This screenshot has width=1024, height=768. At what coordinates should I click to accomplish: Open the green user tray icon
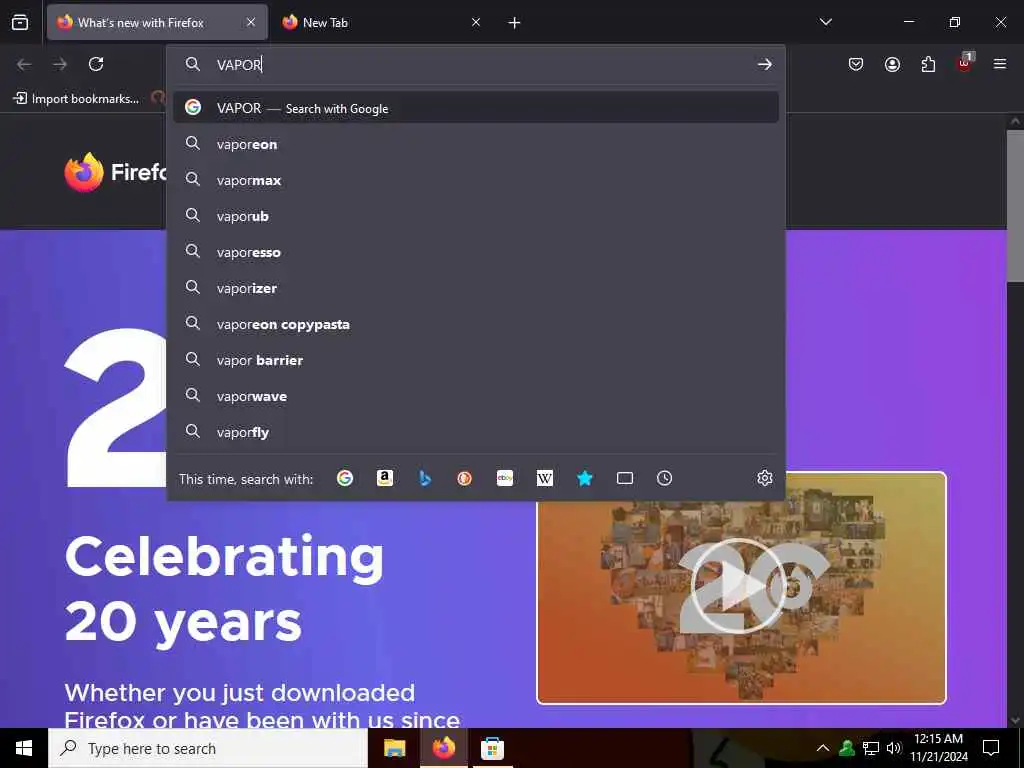(847, 748)
